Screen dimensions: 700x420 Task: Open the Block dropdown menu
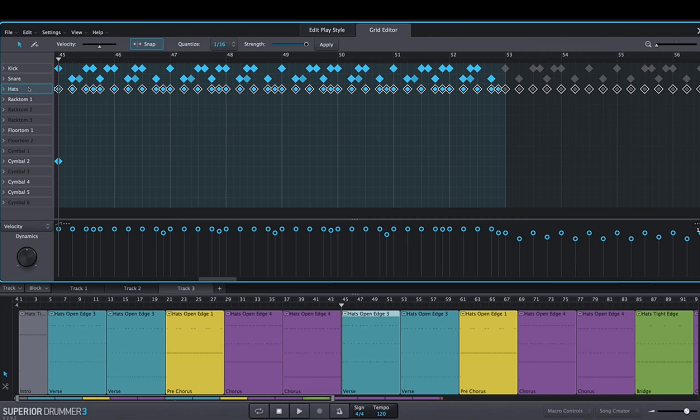[x=39, y=288]
